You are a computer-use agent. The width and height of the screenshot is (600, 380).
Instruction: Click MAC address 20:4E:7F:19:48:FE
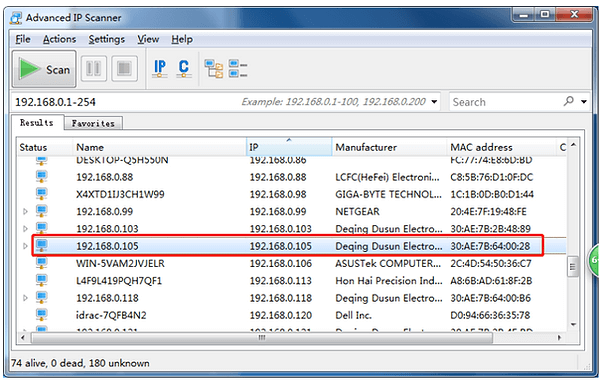pos(489,212)
